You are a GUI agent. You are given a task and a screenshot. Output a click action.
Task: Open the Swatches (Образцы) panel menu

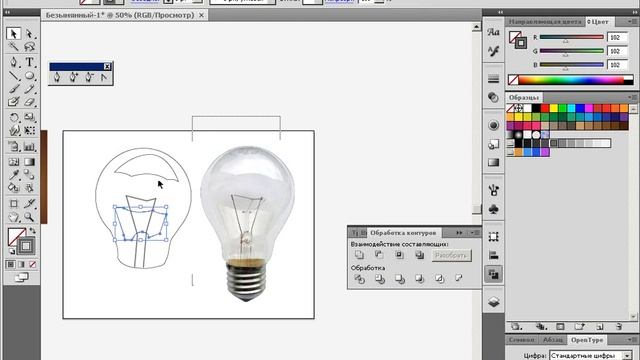click(x=632, y=97)
